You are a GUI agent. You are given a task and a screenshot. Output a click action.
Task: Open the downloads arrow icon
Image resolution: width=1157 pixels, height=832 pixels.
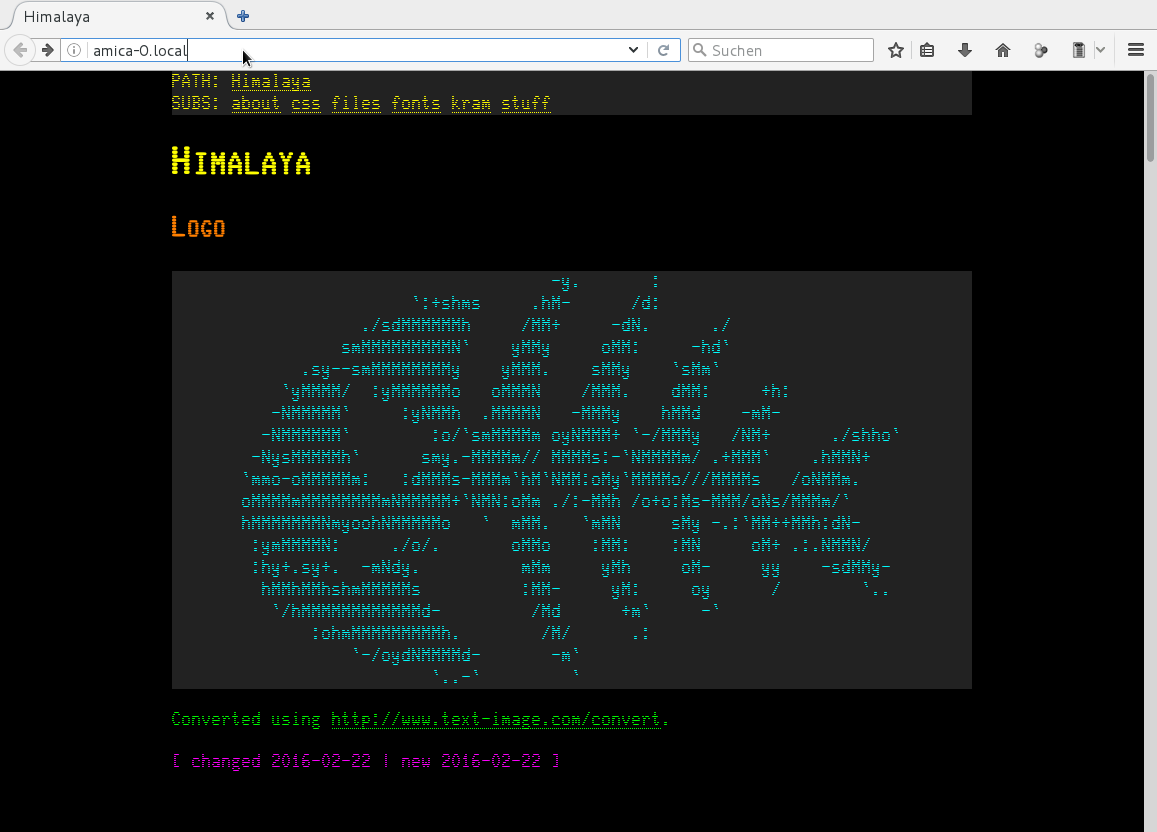point(965,50)
